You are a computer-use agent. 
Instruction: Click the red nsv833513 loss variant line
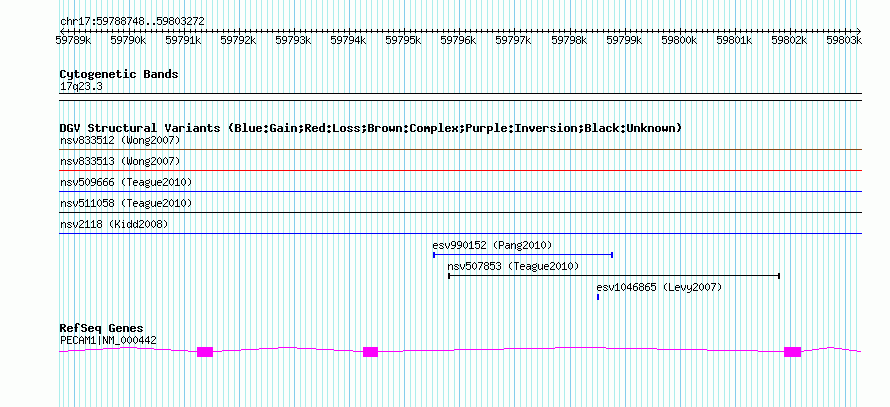point(460,170)
